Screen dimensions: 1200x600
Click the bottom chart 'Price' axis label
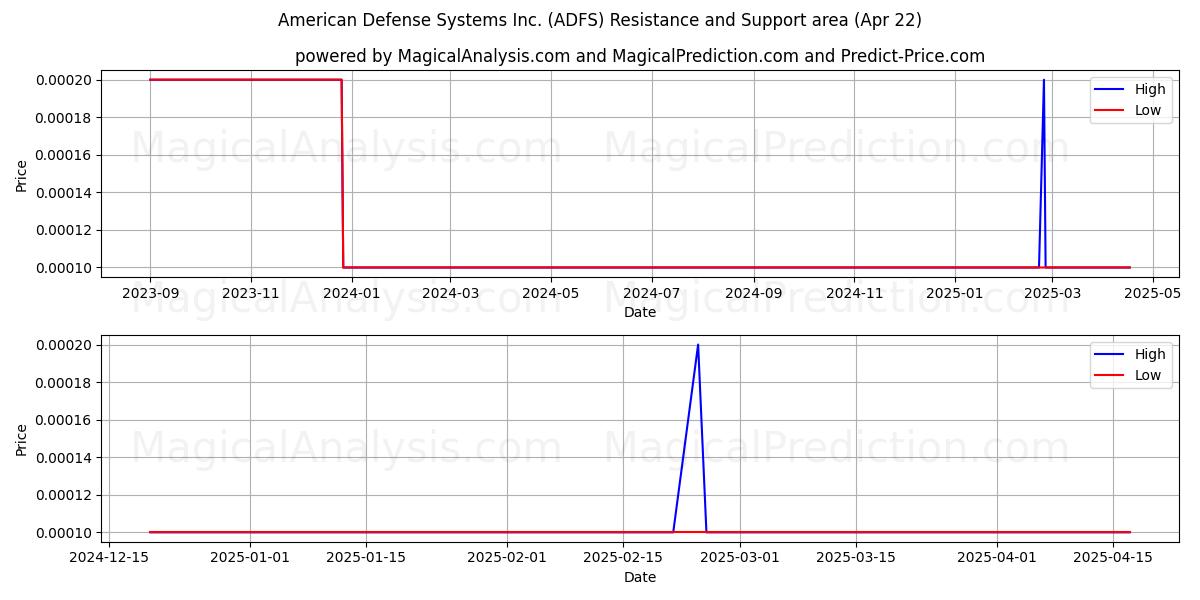pos(22,439)
